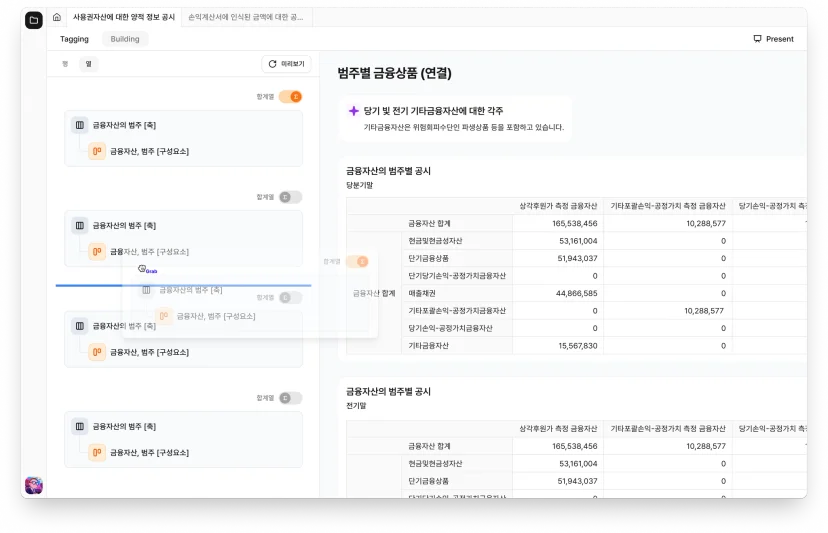The width and height of the screenshot is (828, 533).
Task: Select the Tagging mode tab
Action: pyautogui.click(x=74, y=39)
